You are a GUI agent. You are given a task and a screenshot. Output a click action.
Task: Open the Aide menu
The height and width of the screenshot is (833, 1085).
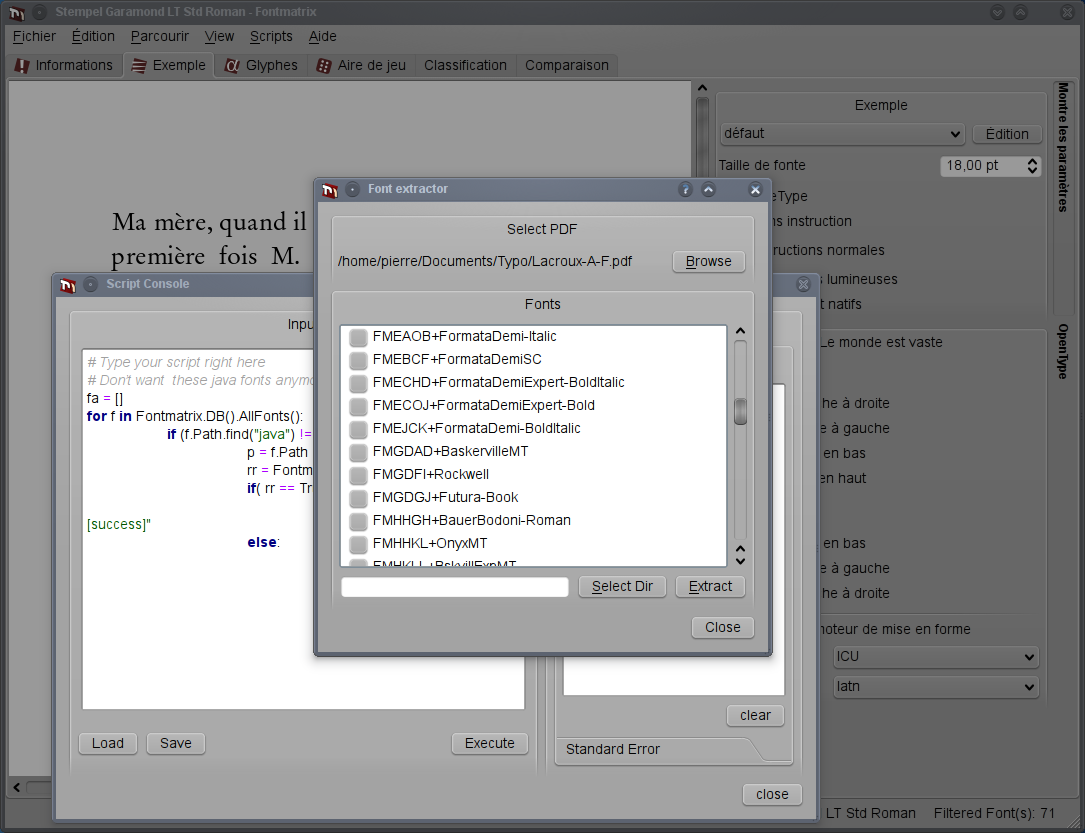pyautogui.click(x=322, y=36)
